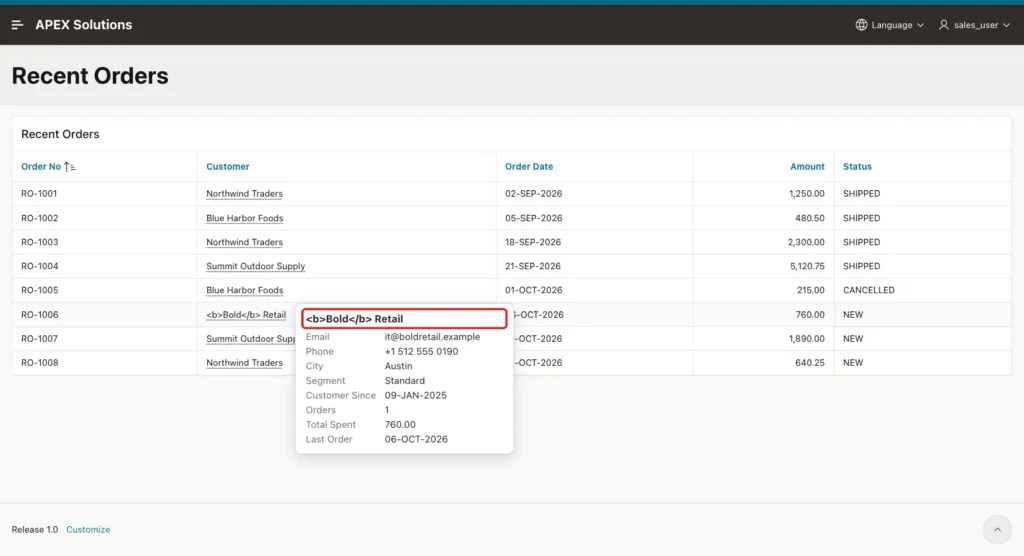Click city value Austin in tooltip

point(398,366)
